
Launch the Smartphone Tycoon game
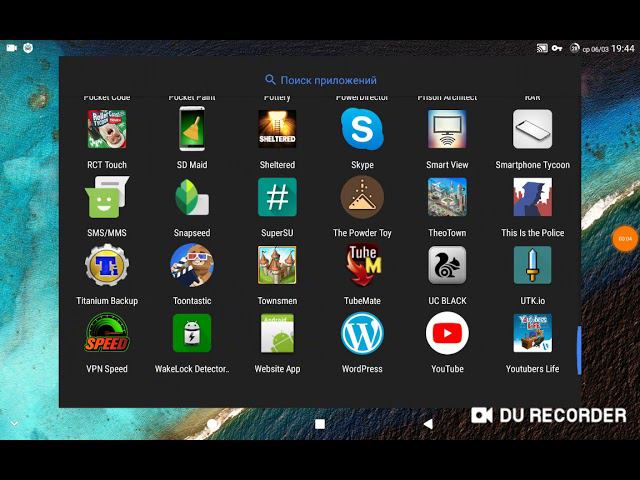[532, 129]
